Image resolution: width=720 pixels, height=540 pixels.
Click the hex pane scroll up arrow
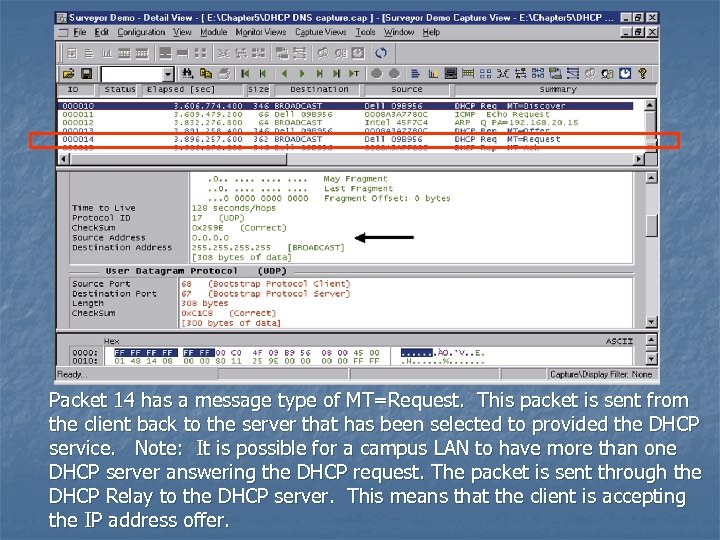[651, 340]
